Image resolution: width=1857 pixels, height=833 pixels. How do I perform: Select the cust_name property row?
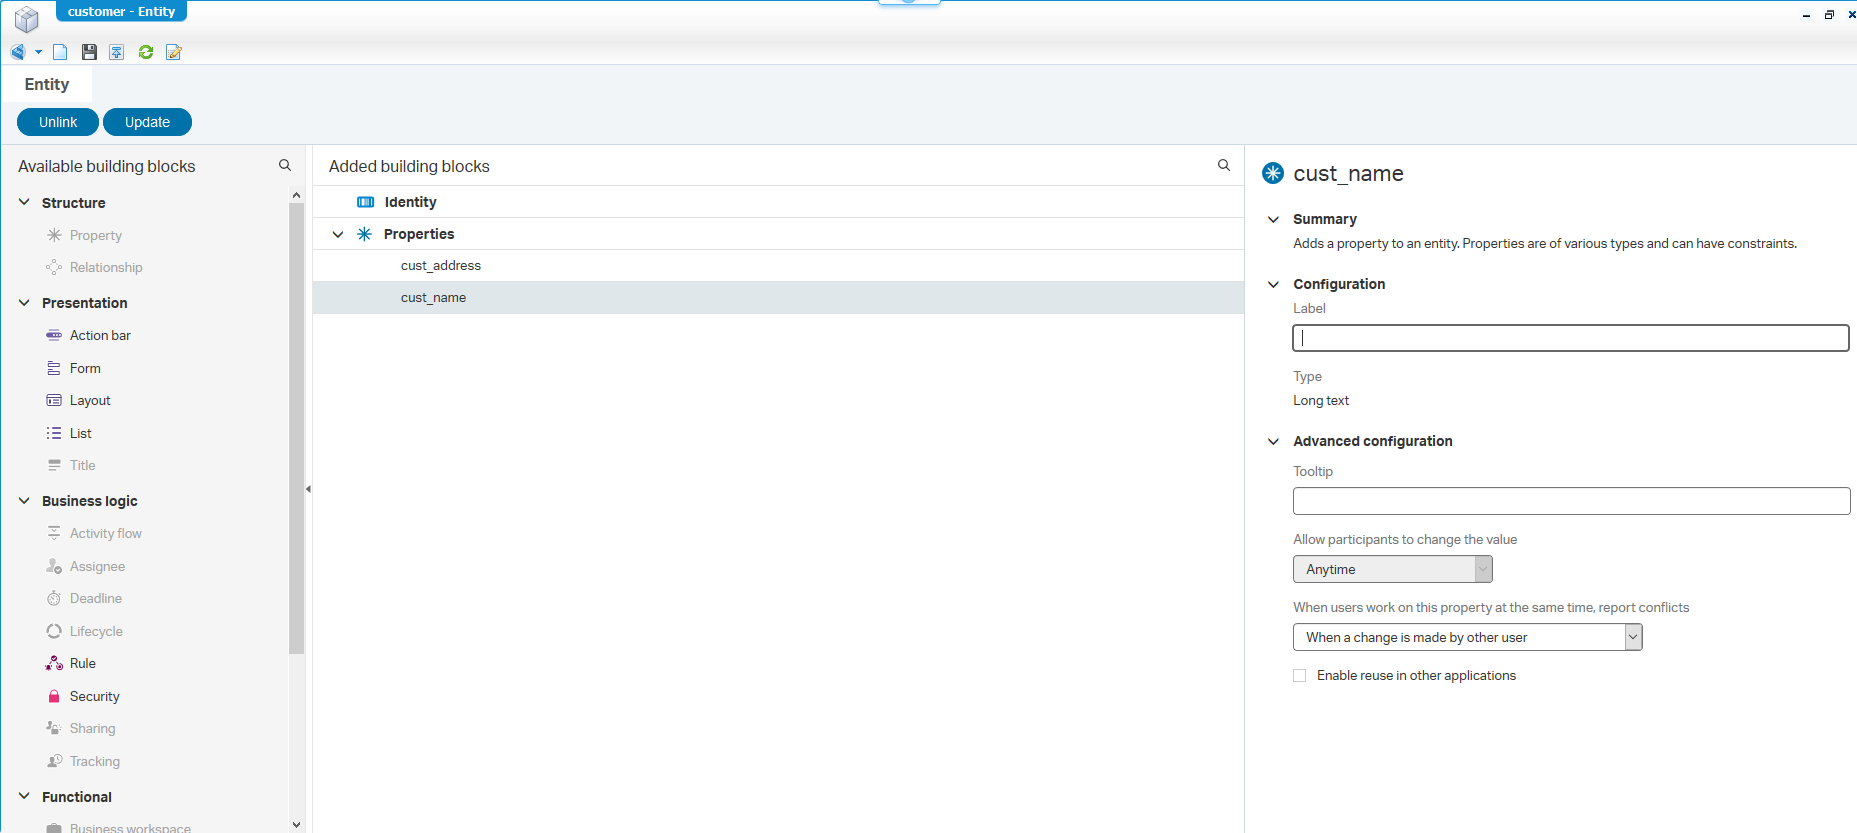pos(778,297)
